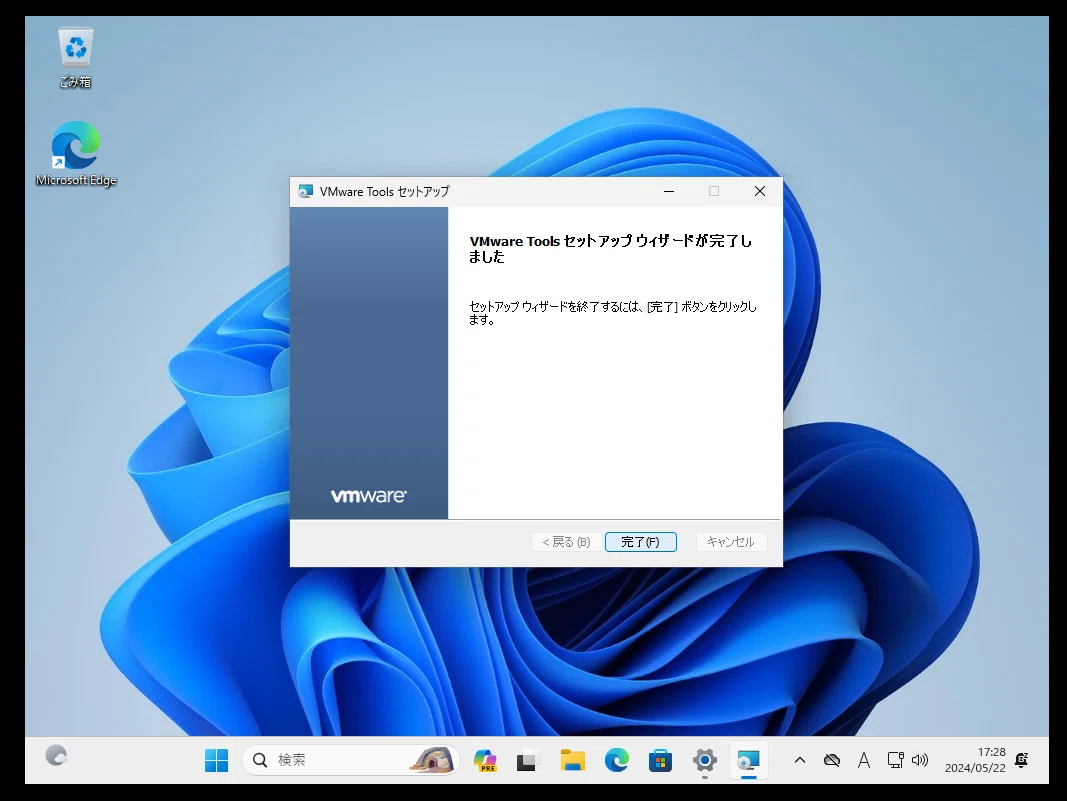This screenshot has width=1067, height=801.
Task: Click the maximize button of VMware Tools setup
Action: (x=714, y=191)
